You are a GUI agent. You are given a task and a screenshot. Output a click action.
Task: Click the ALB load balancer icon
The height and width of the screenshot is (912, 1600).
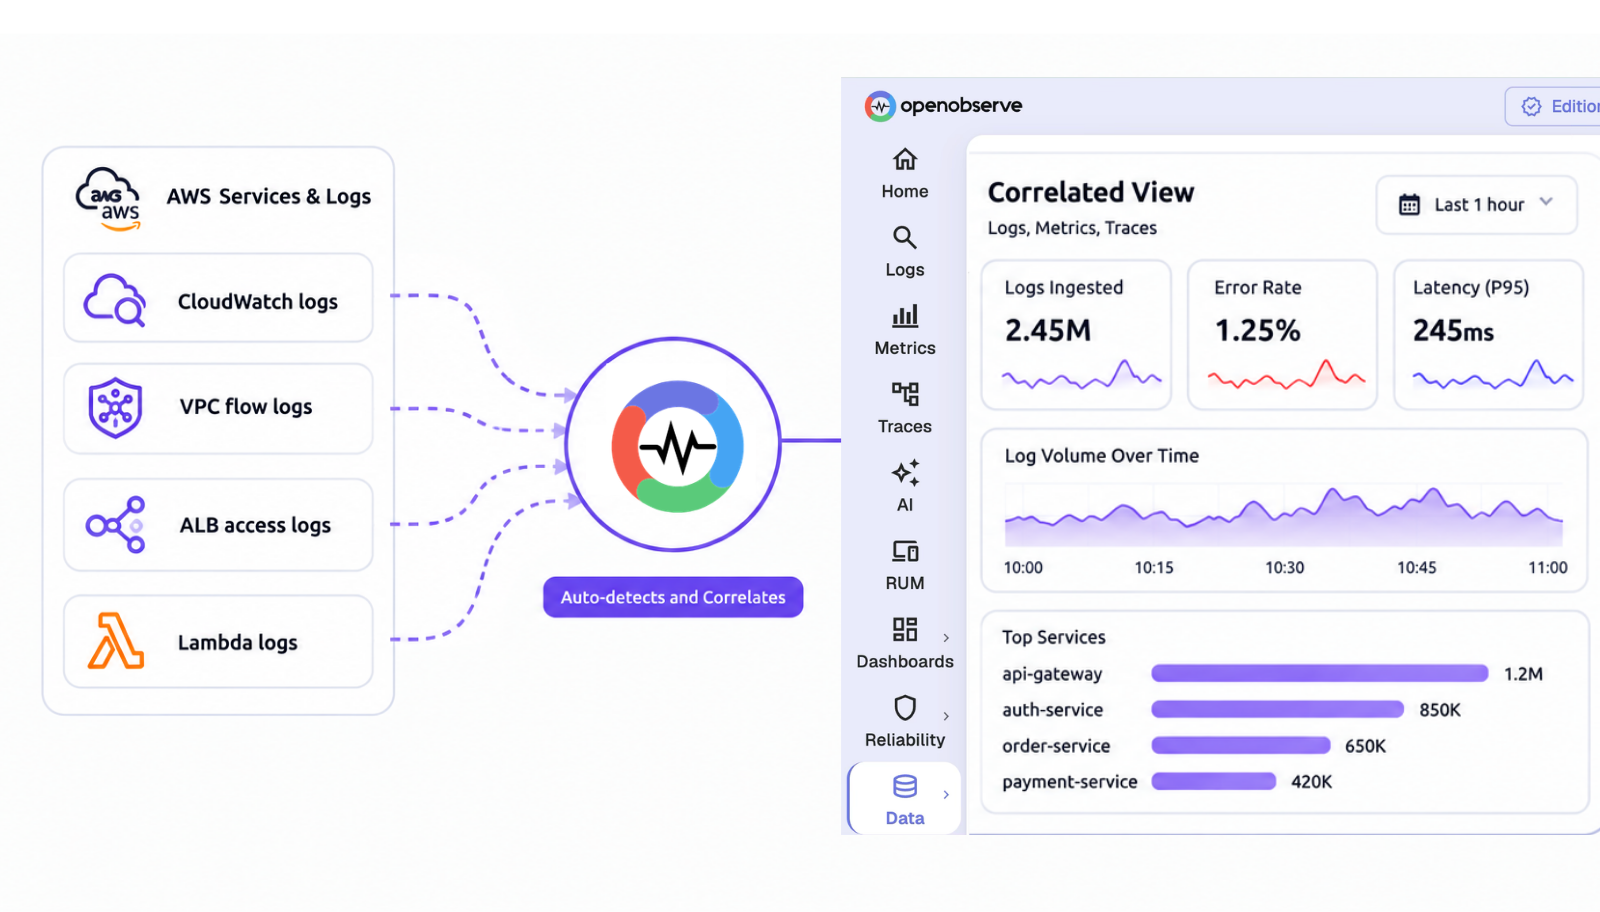(115, 525)
